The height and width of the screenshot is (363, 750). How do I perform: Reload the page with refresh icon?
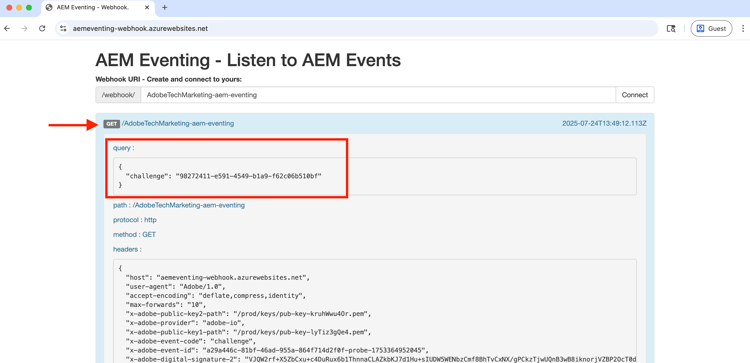point(42,29)
